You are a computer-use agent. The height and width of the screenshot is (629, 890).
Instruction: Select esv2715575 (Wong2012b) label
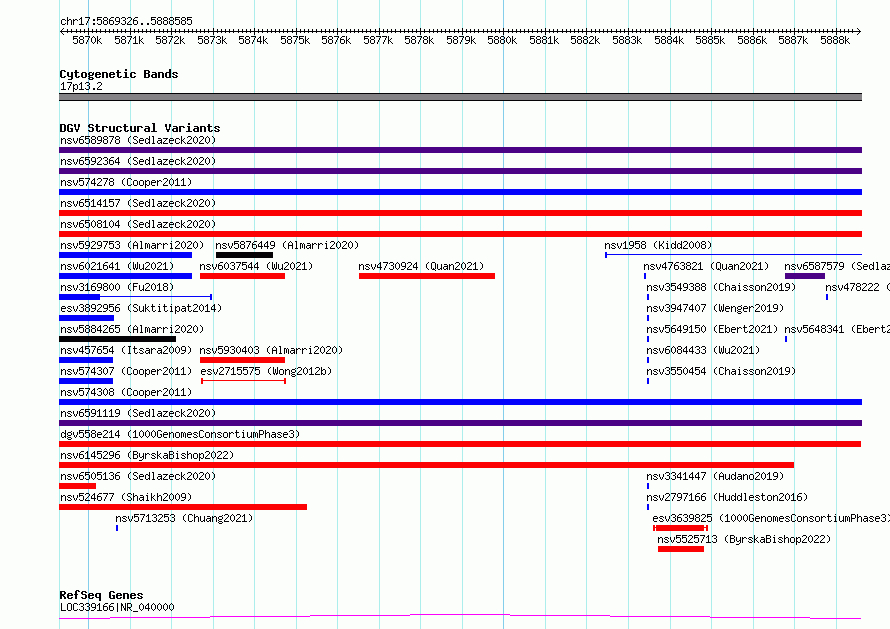266,371
